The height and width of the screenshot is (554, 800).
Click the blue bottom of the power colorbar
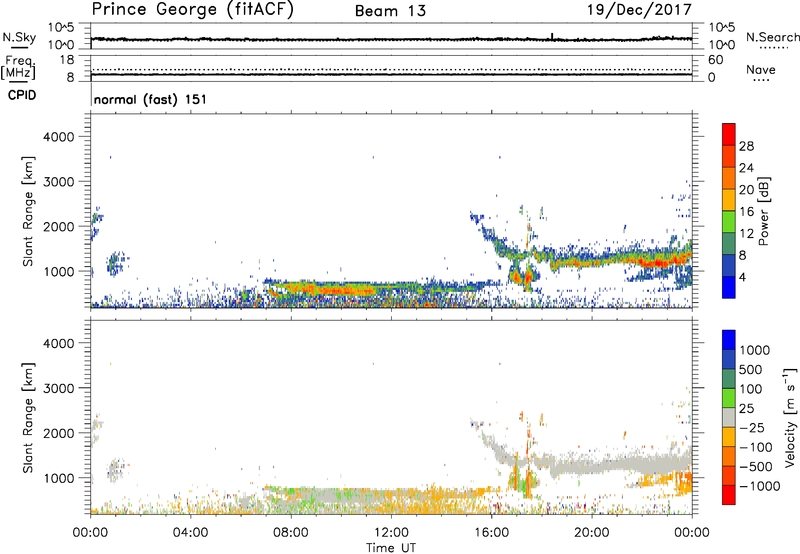(x=729, y=287)
